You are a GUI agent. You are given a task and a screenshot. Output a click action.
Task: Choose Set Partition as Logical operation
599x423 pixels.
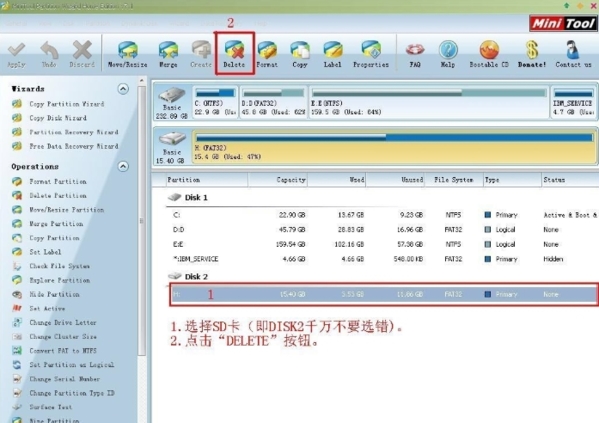point(63,365)
